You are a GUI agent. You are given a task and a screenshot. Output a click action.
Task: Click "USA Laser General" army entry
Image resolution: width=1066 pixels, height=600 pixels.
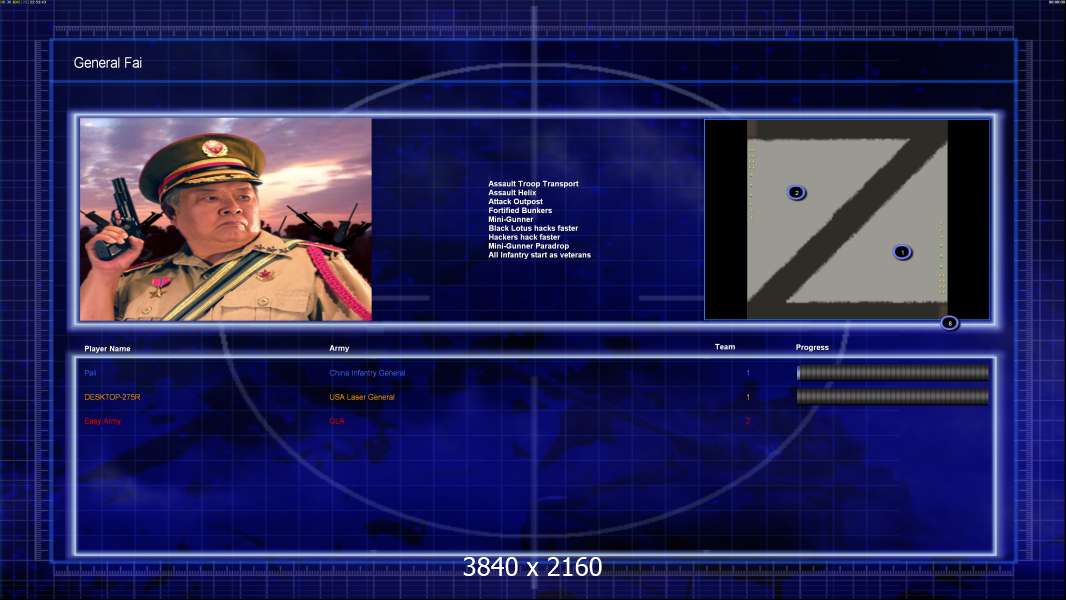(362, 397)
